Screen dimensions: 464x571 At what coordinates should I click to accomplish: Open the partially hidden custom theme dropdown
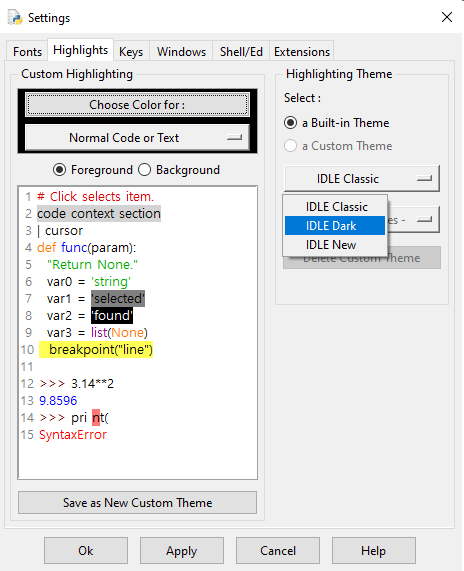[414, 220]
